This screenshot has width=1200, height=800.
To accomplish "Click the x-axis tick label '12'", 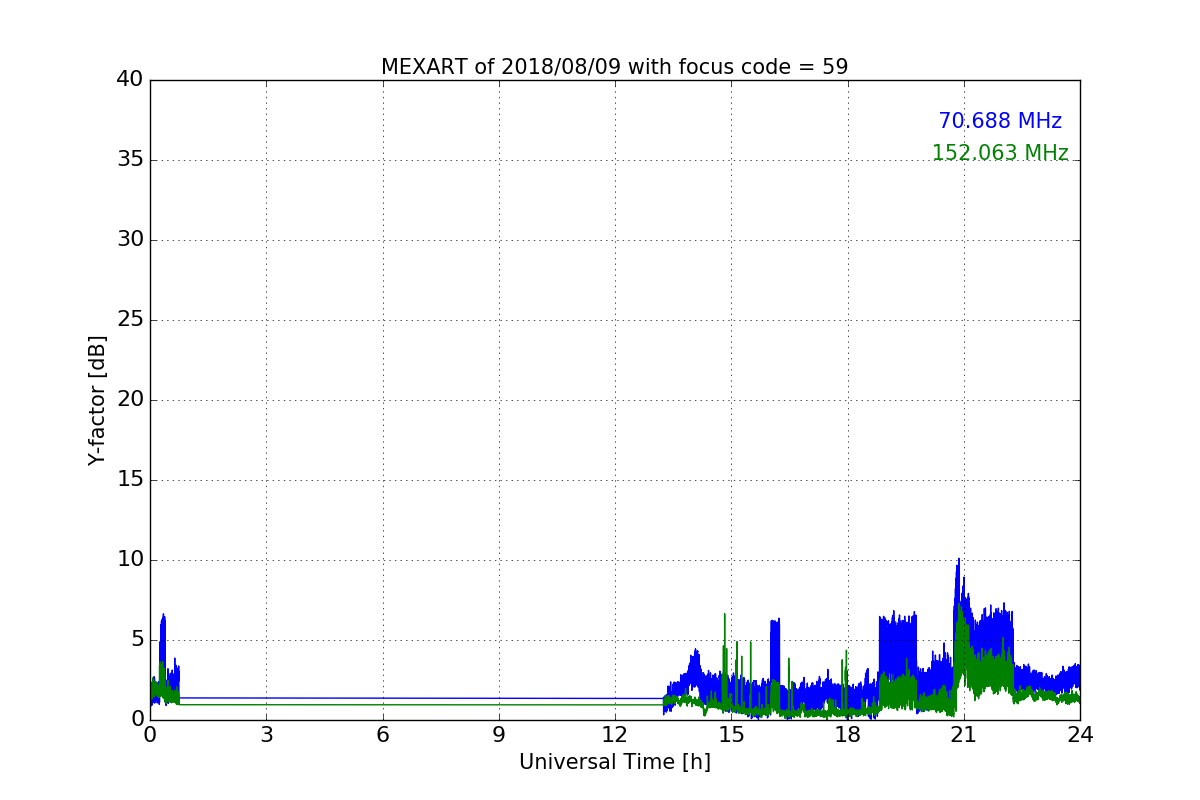I will tap(615, 735).
